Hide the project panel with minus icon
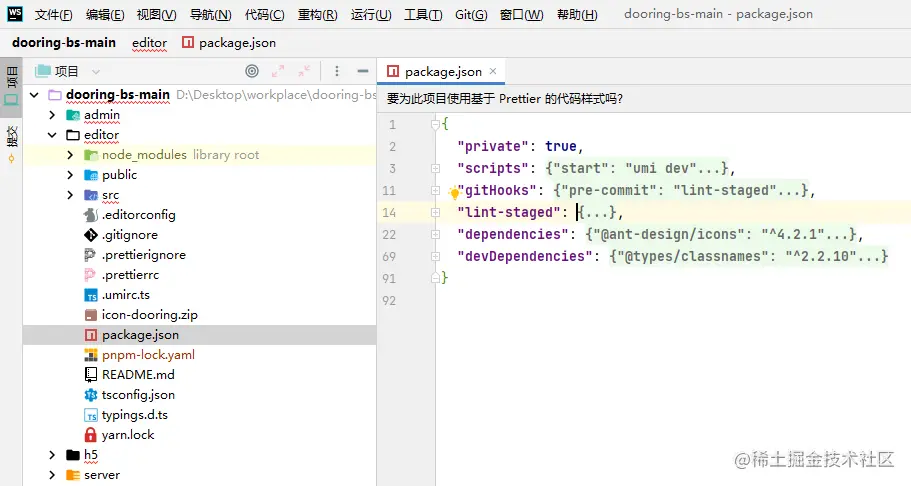Viewport: 911px width, 486px height. click(x=363, y=71)
